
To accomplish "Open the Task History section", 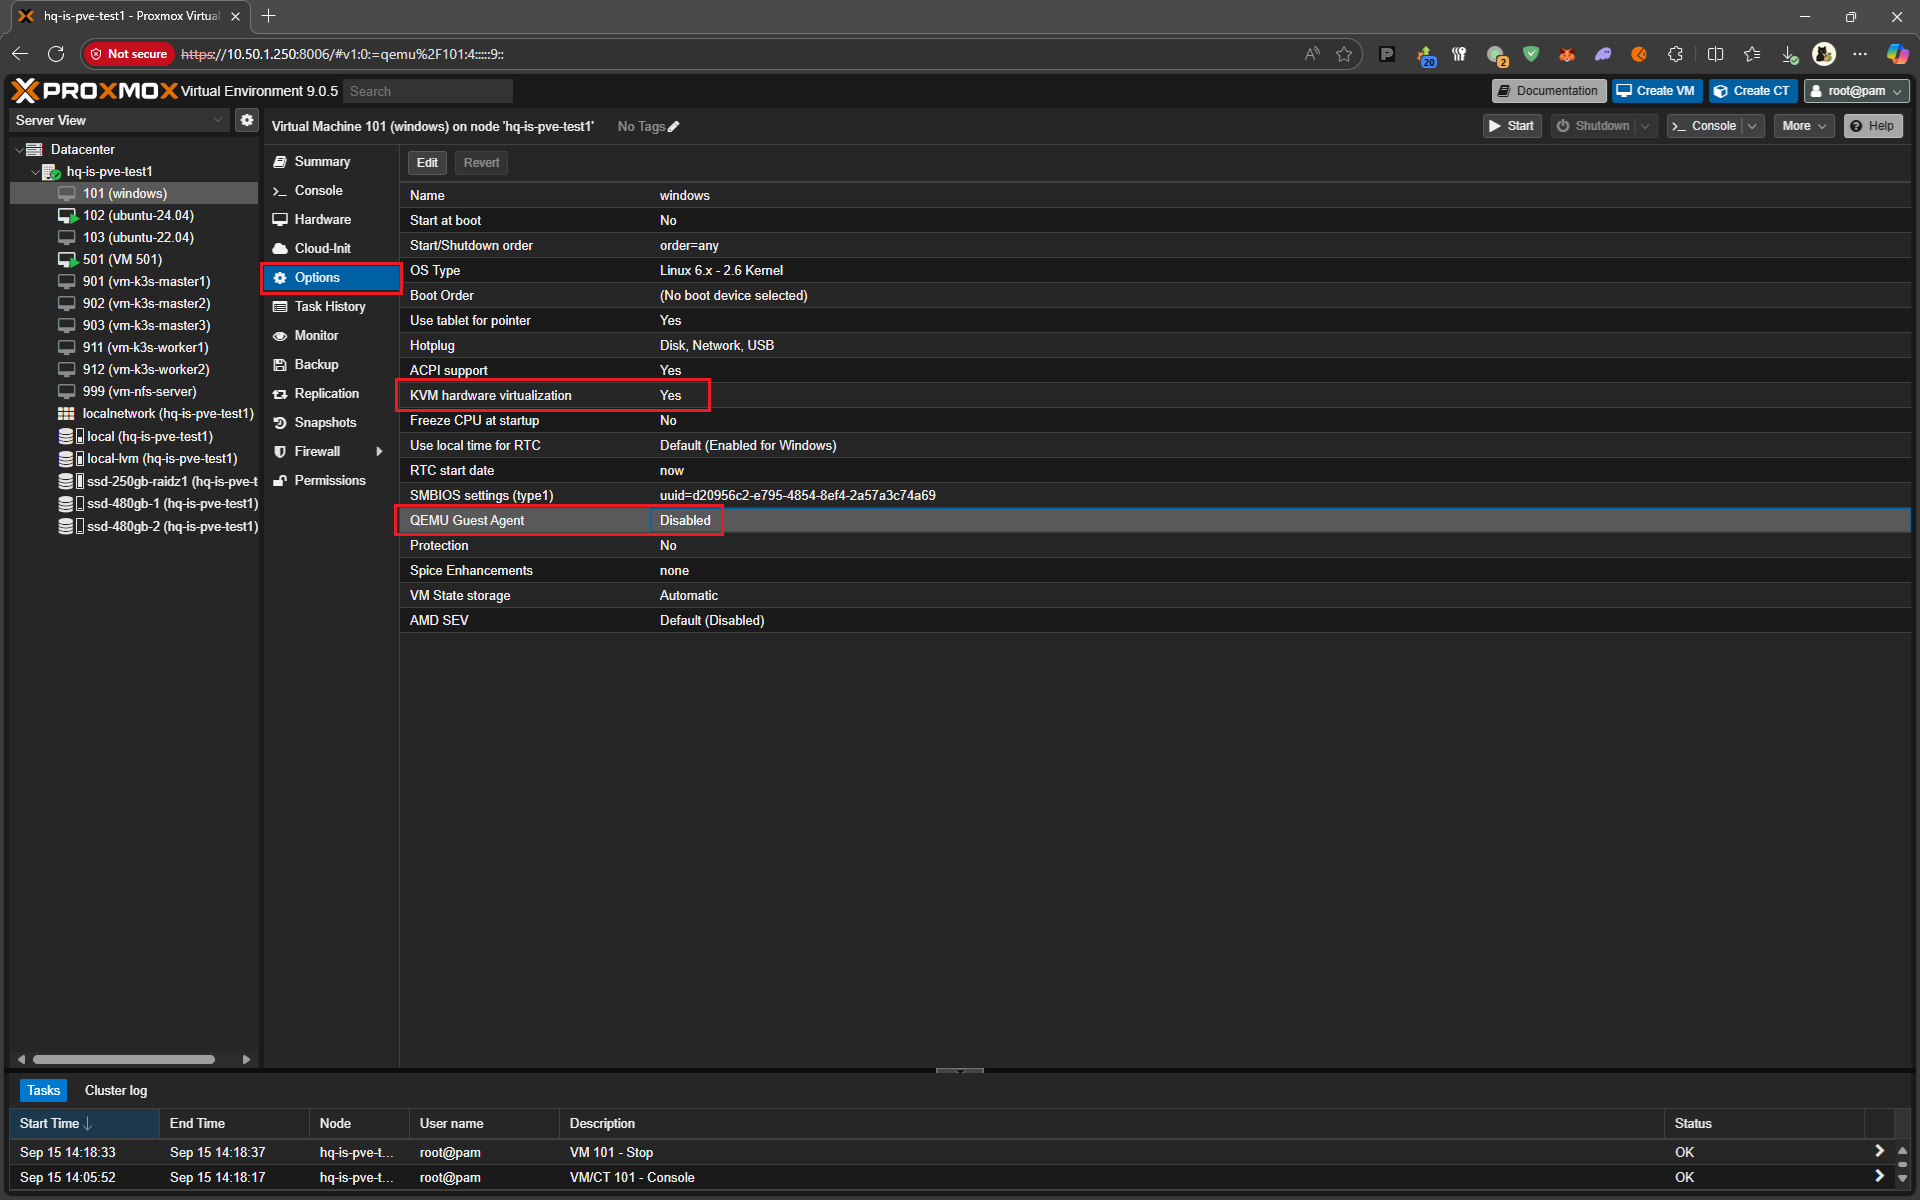I will click(330, 306).
